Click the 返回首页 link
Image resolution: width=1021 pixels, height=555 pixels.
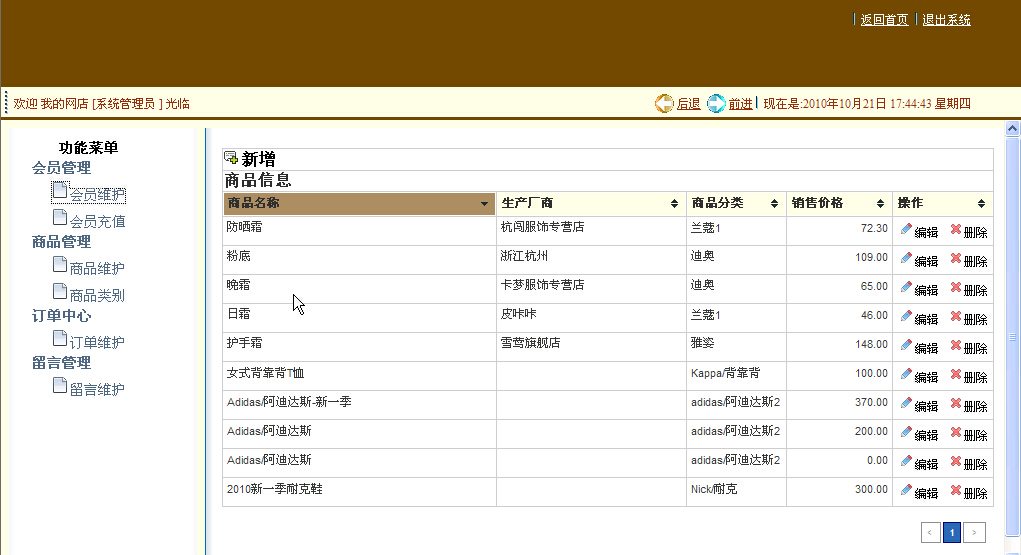[884, 20]
